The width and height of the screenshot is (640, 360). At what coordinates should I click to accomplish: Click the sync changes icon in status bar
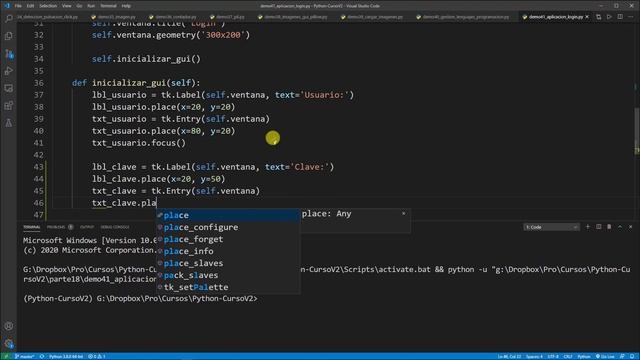(x=42, y=357)
